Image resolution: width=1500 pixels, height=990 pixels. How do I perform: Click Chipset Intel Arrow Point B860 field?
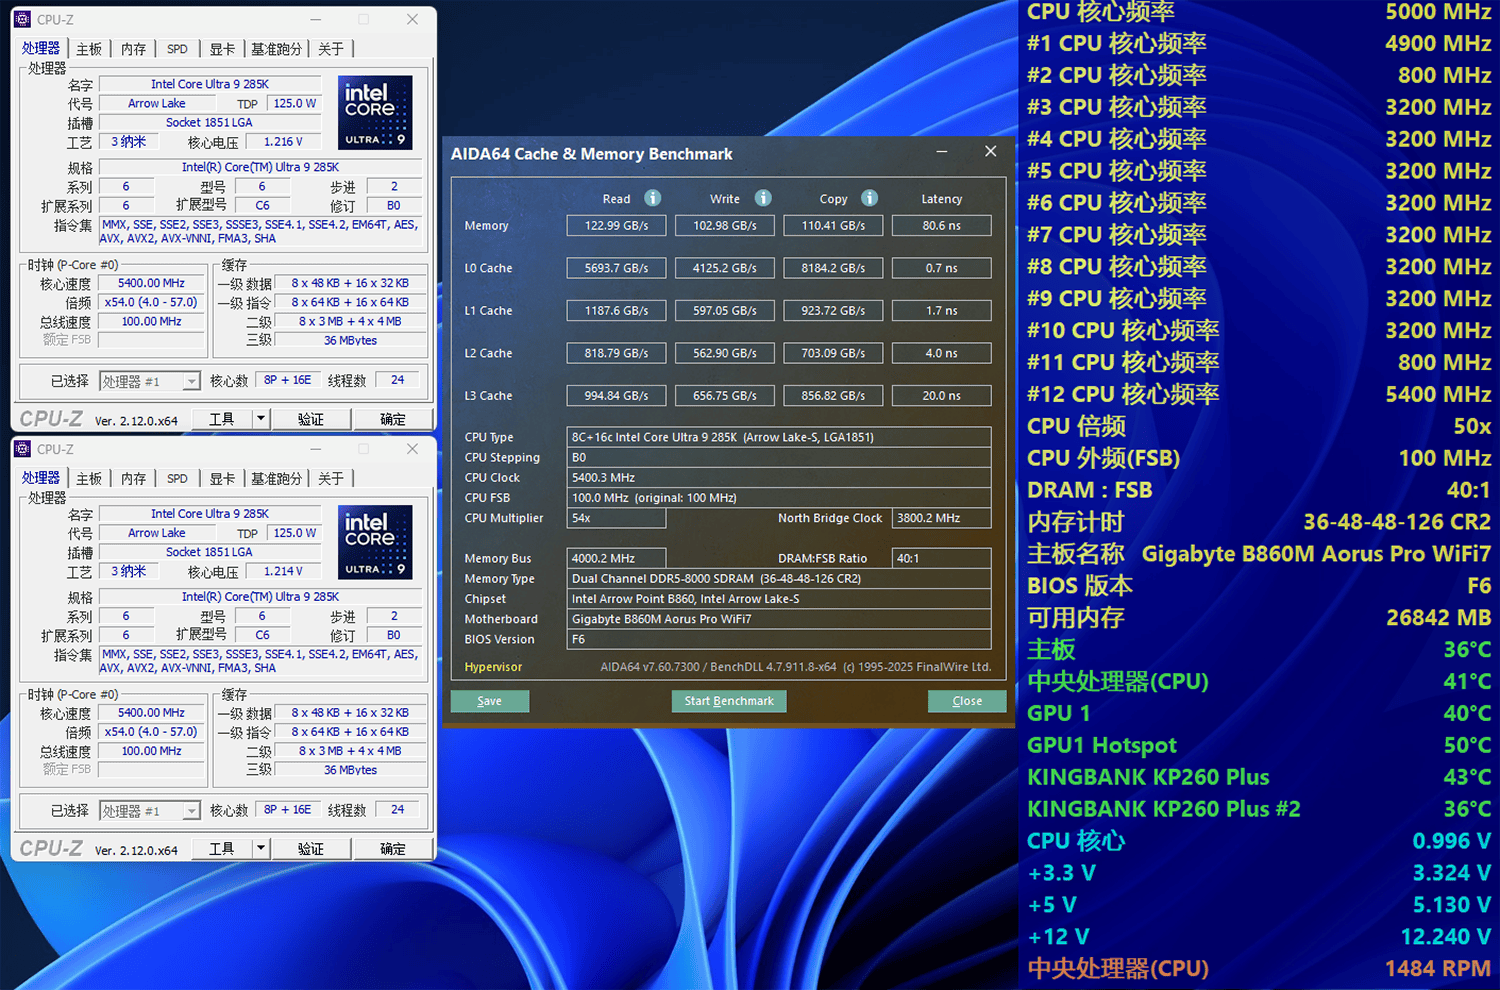tap(779, 599)
